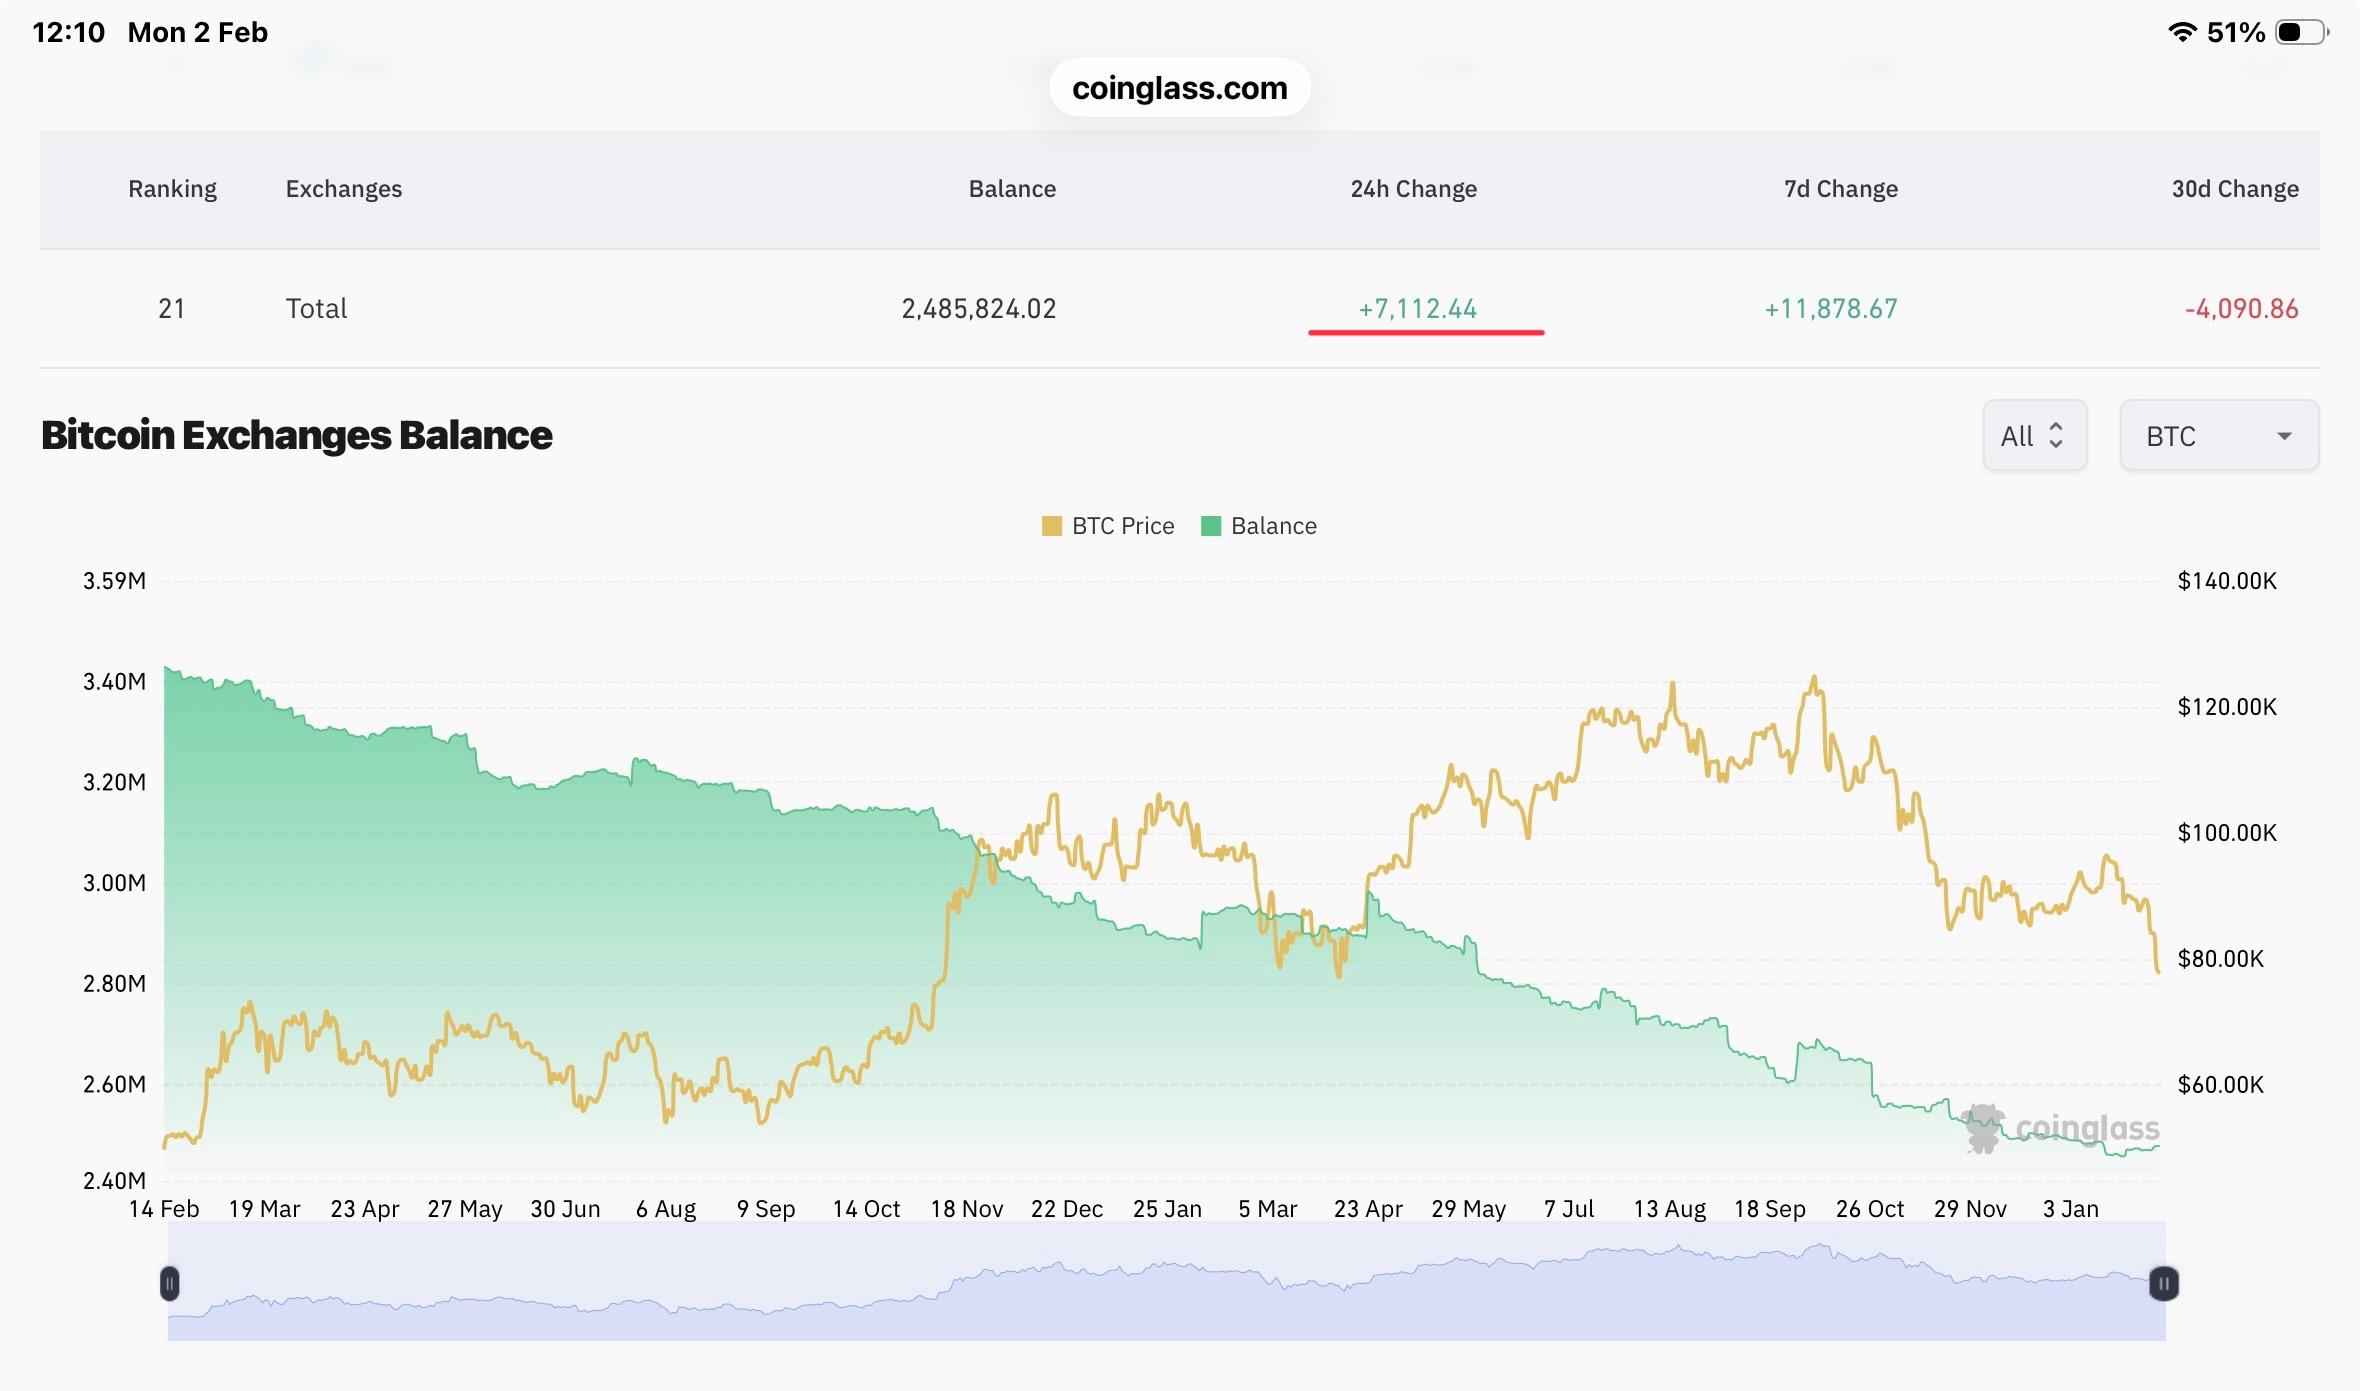Viewport: 2360px width, 1391px height.
Task: Click the Bitcoin Exchanges Balance heading
Action: pyautogui.click(x=296, y=435)
